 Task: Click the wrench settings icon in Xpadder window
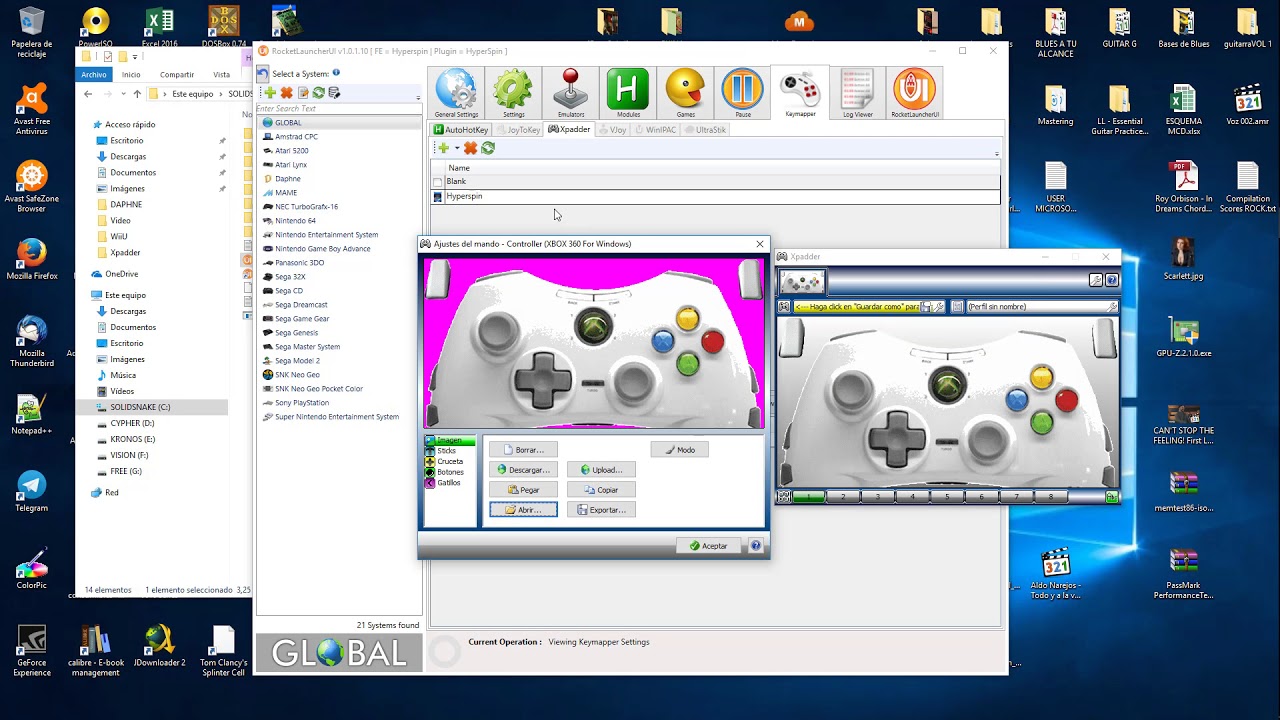point(1096,281)
